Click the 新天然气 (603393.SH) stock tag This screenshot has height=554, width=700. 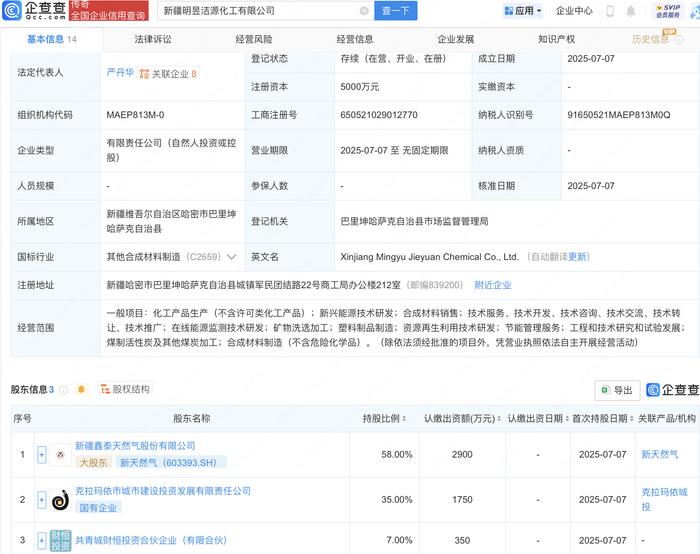(x=171, y=462)
